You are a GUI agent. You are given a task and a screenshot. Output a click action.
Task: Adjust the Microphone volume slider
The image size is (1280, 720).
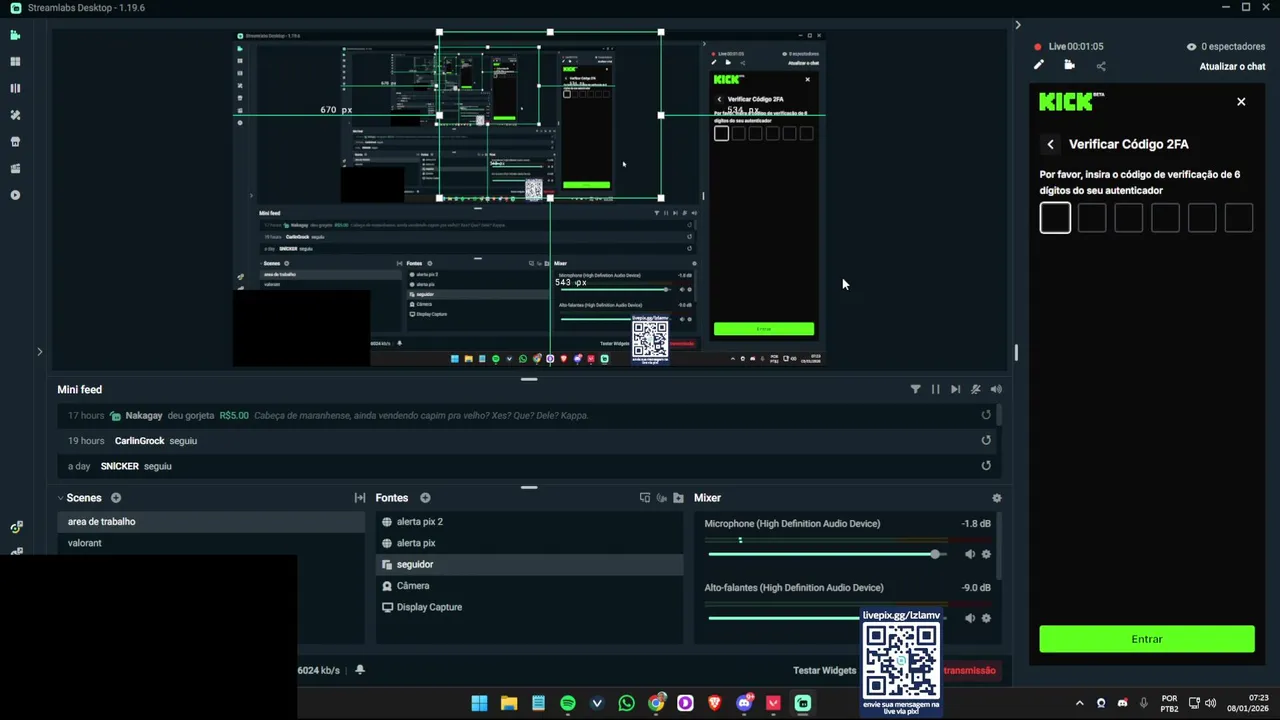click(826, 554)
